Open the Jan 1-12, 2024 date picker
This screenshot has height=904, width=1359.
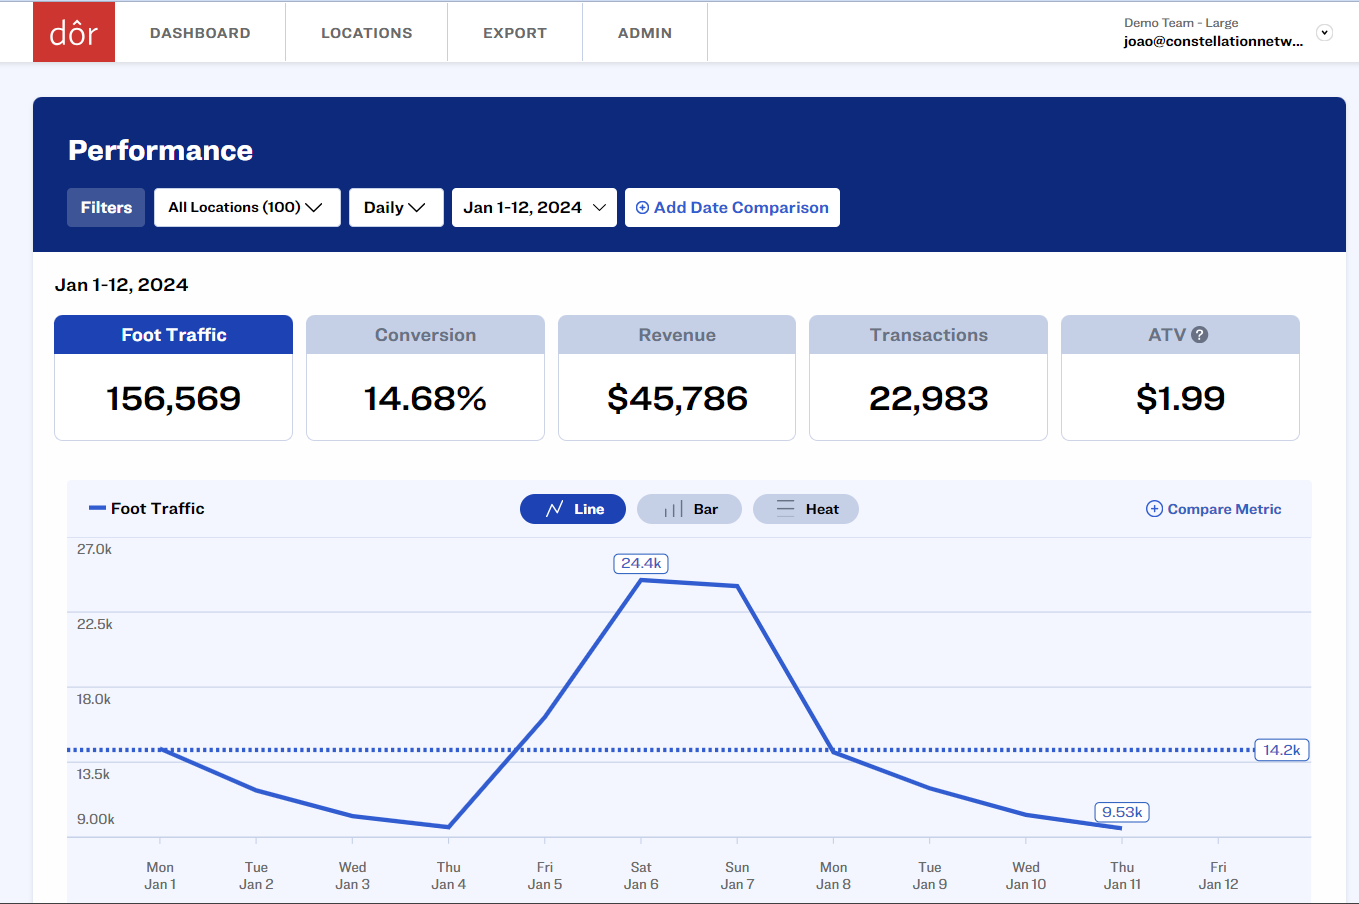pos(534,208)
